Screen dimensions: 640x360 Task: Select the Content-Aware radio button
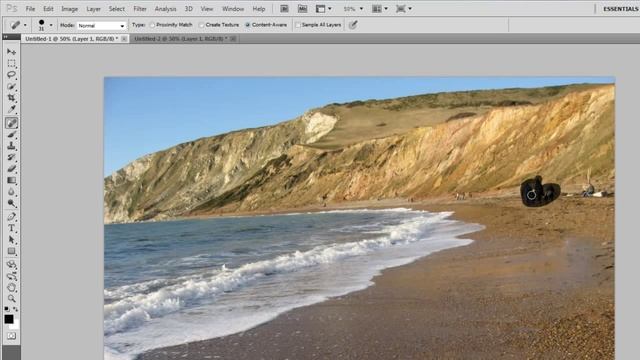pyautogui.click(x=248, y=25)
